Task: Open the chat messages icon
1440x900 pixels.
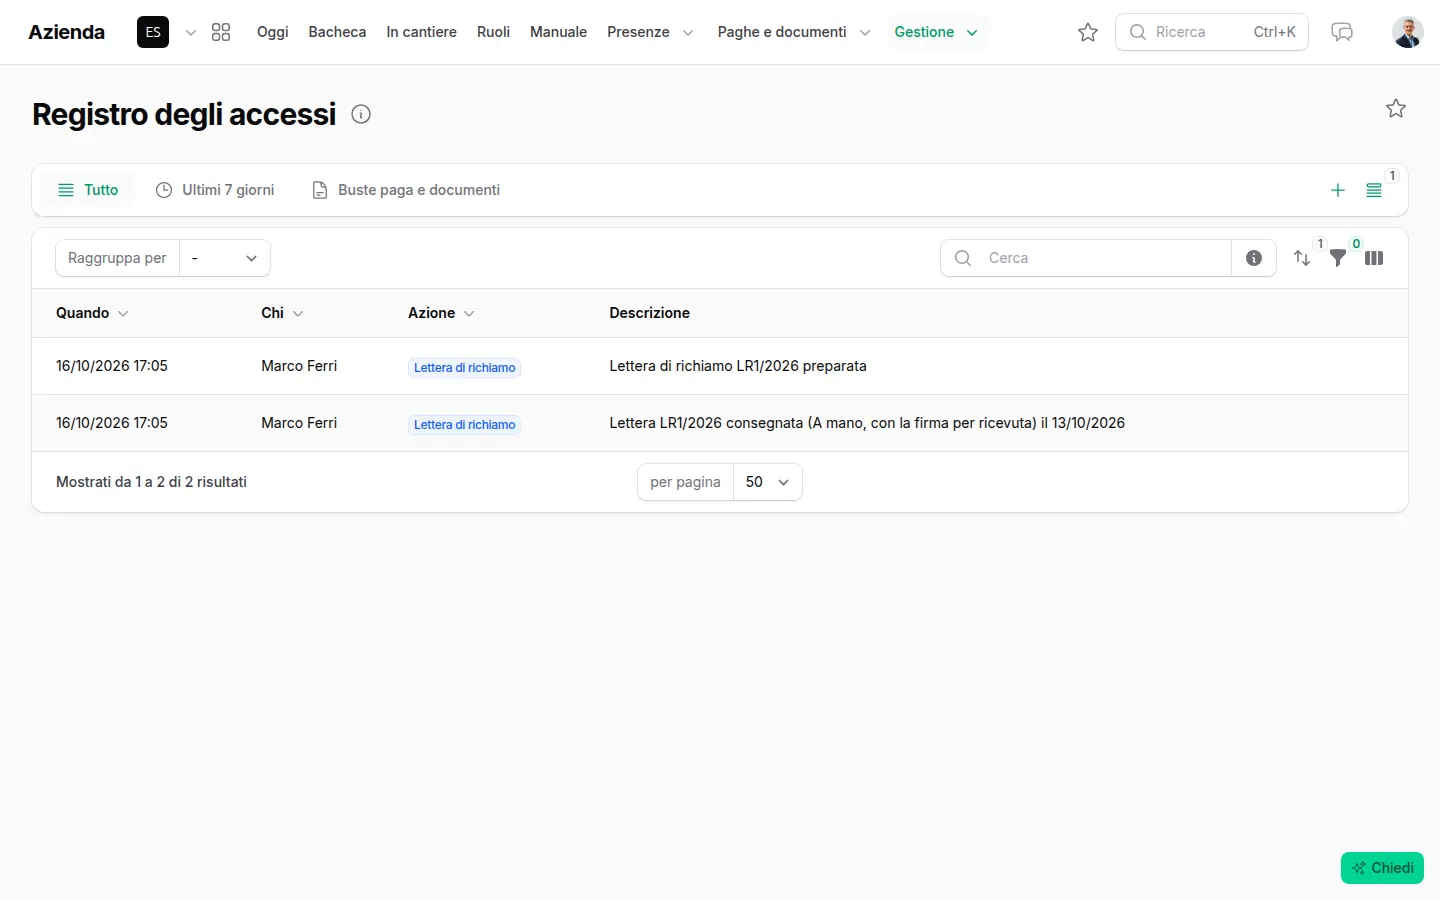Action: [1342, 32]
